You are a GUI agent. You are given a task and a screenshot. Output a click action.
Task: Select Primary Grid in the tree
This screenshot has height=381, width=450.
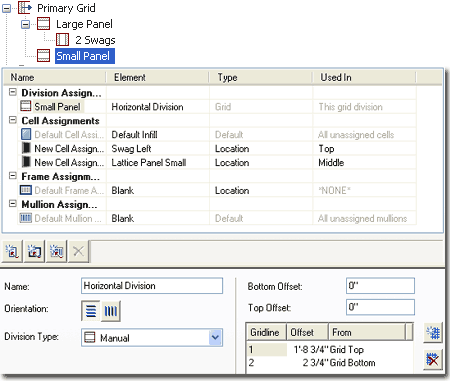pyautogui.click(x=66, y=8)
